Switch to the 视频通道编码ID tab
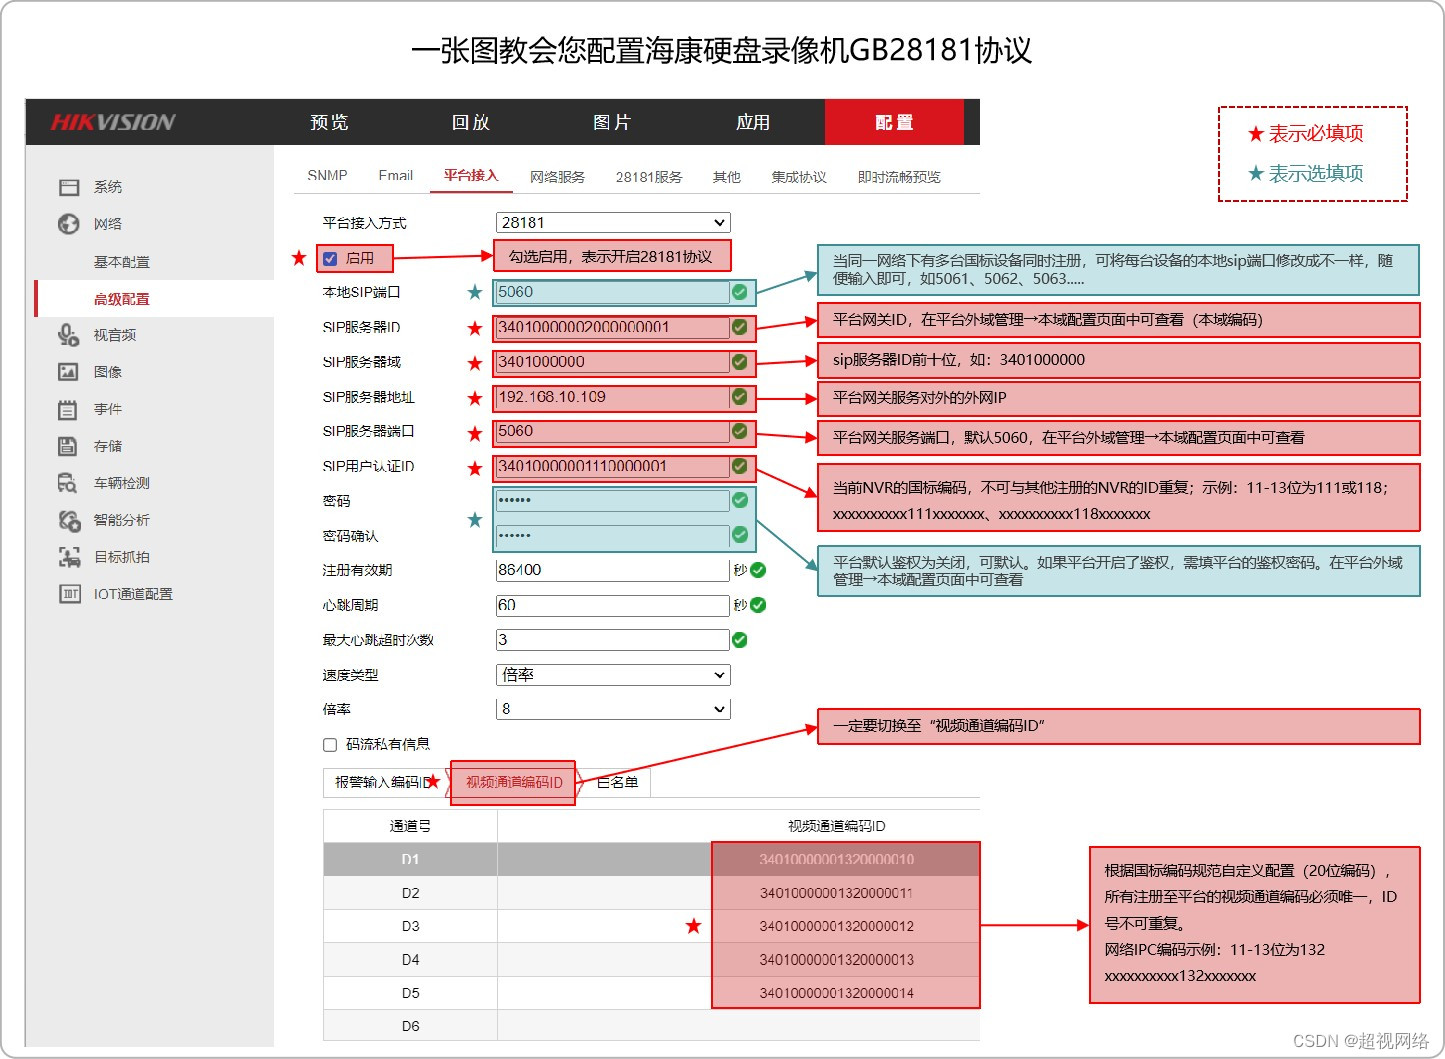This screenshot has width=1445, height=1059. tap(514, 782)
